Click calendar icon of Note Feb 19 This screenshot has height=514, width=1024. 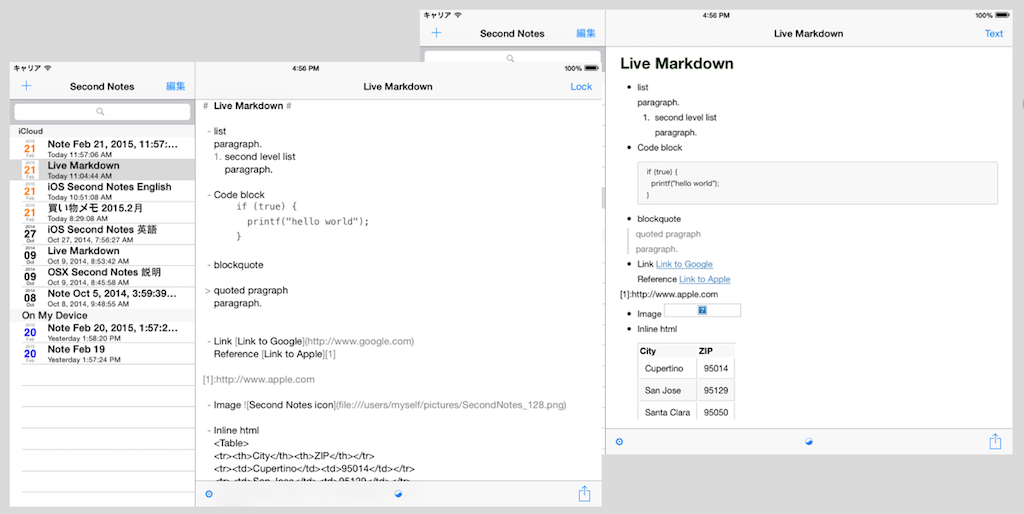30,353
